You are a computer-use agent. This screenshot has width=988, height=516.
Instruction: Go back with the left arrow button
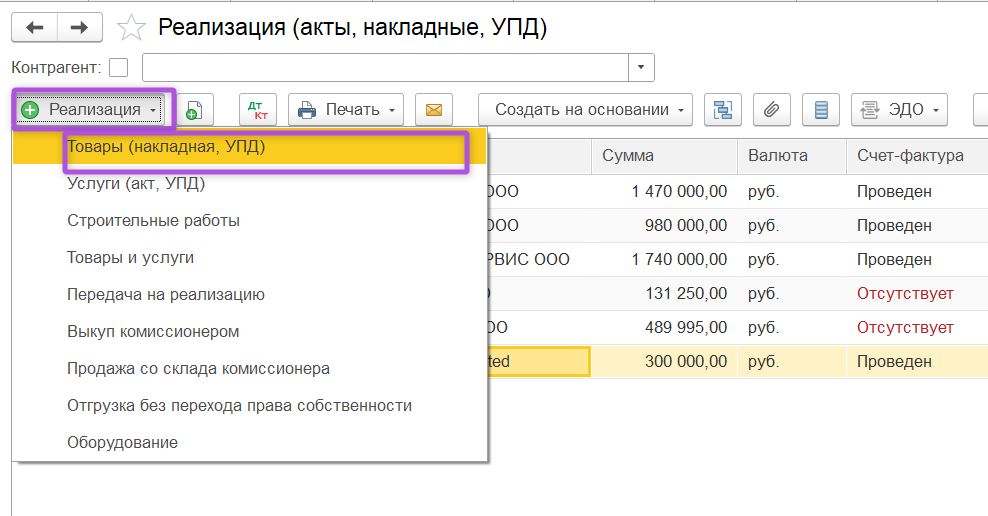(x=35, y=28)
